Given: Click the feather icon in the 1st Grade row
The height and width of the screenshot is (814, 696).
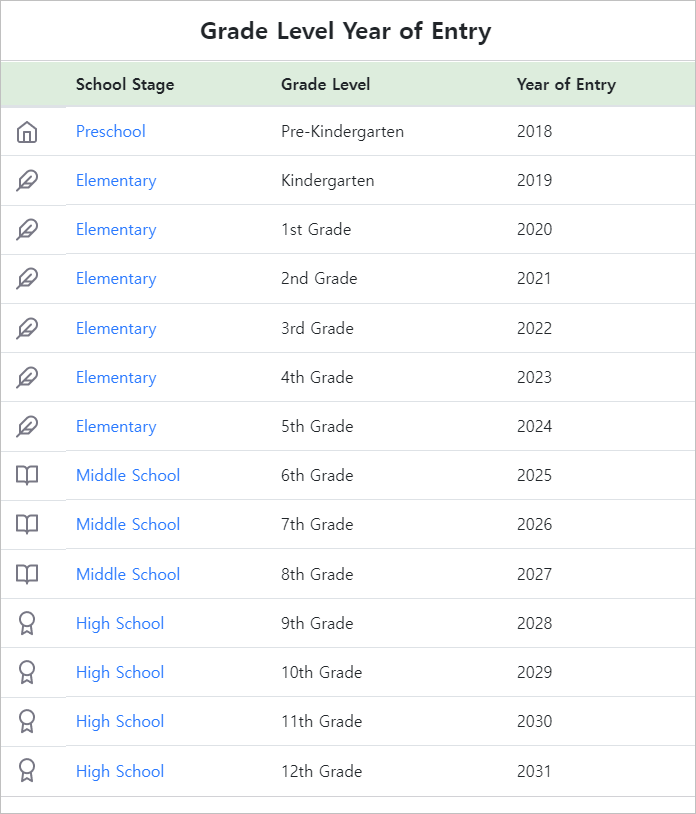Looking at the screenshot, I should [27, 230].
